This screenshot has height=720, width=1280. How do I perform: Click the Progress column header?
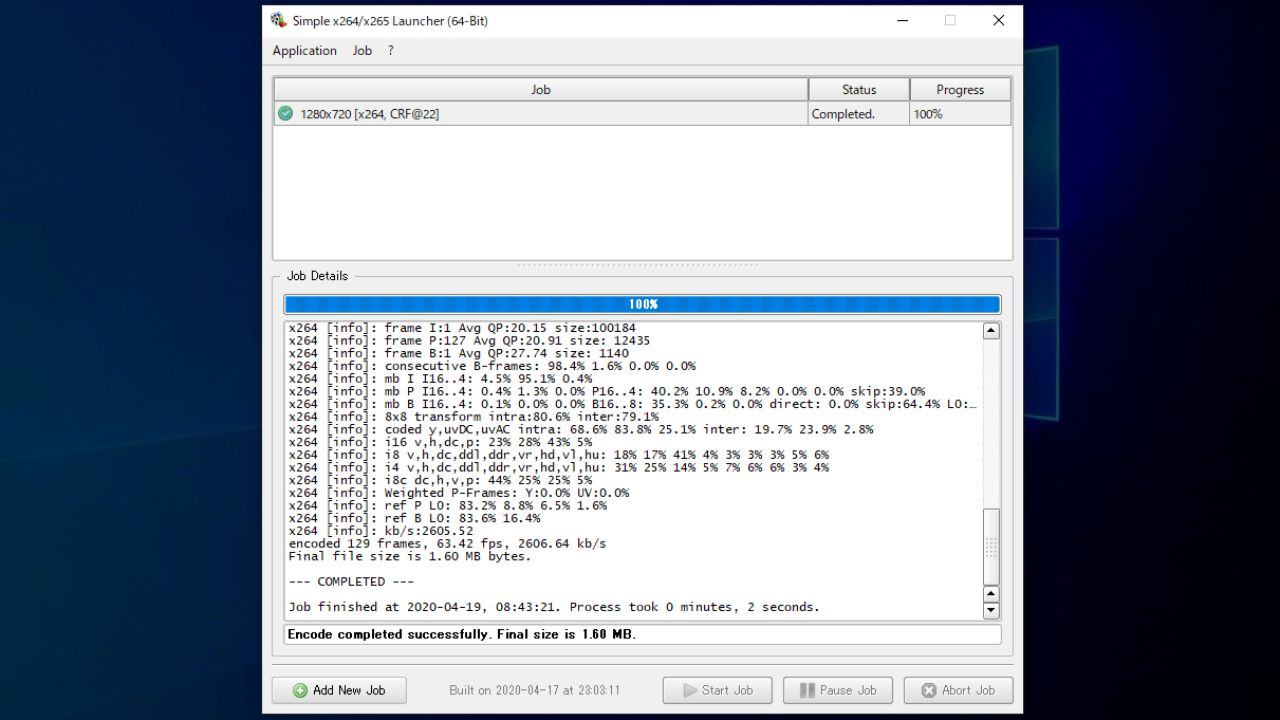click(960, 90)
